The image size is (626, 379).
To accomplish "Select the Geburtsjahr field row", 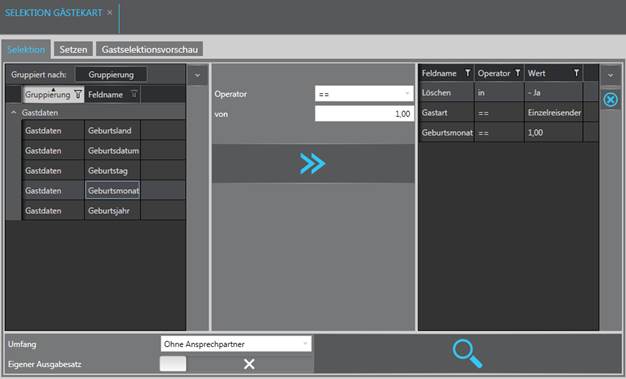I will coord(103,210).
